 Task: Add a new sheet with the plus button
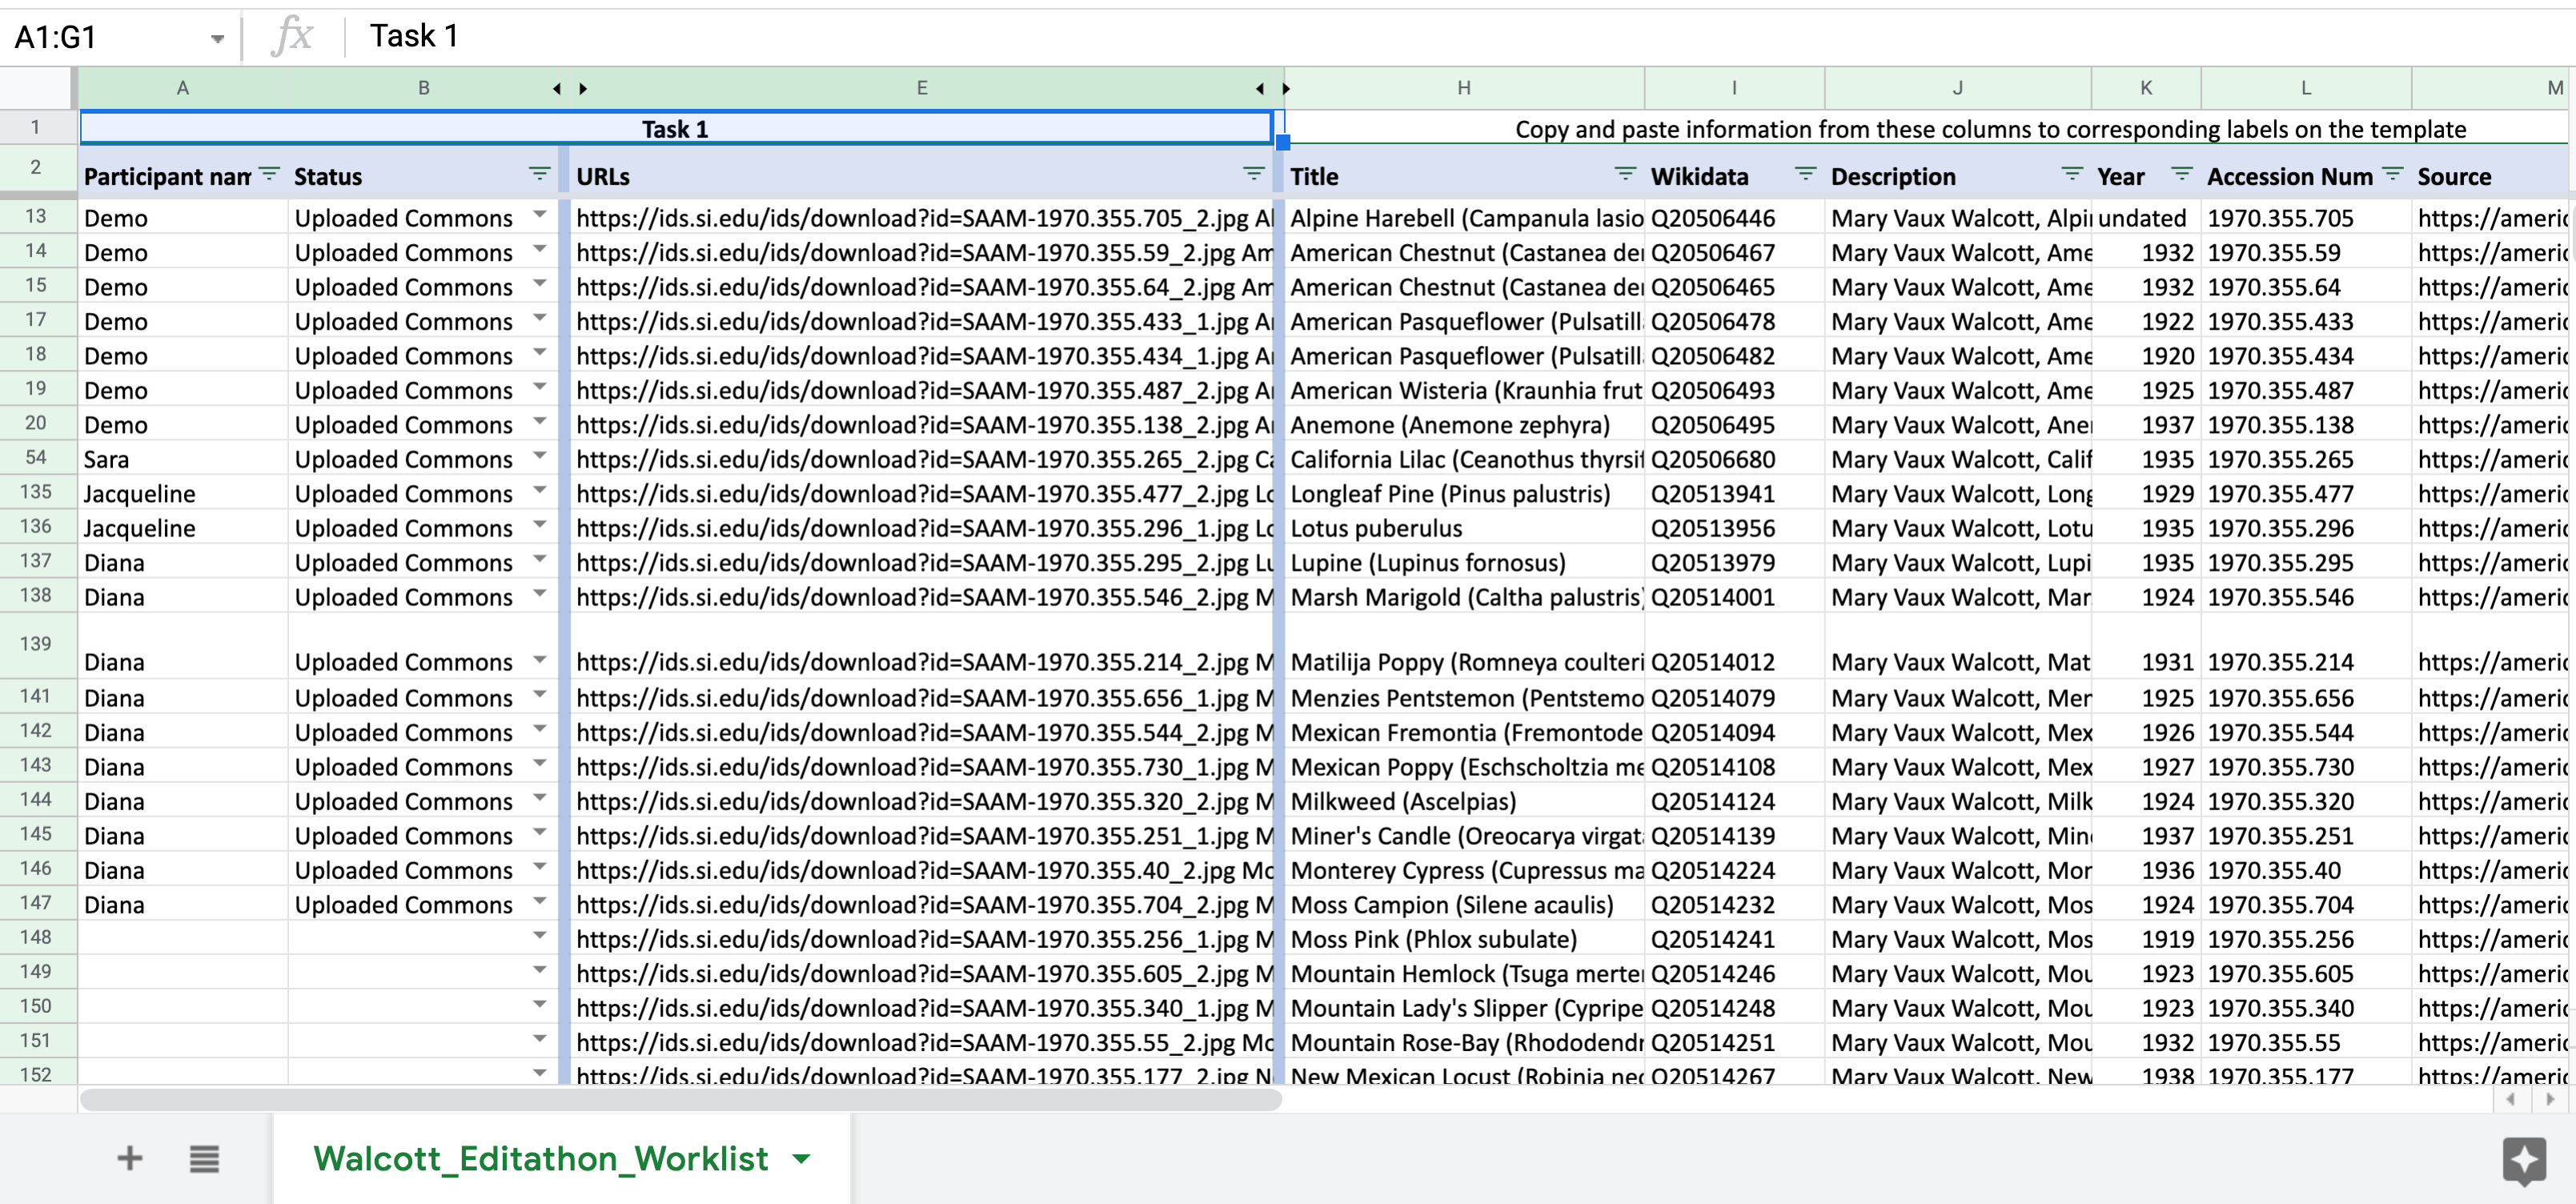[x=128, y=1157]
